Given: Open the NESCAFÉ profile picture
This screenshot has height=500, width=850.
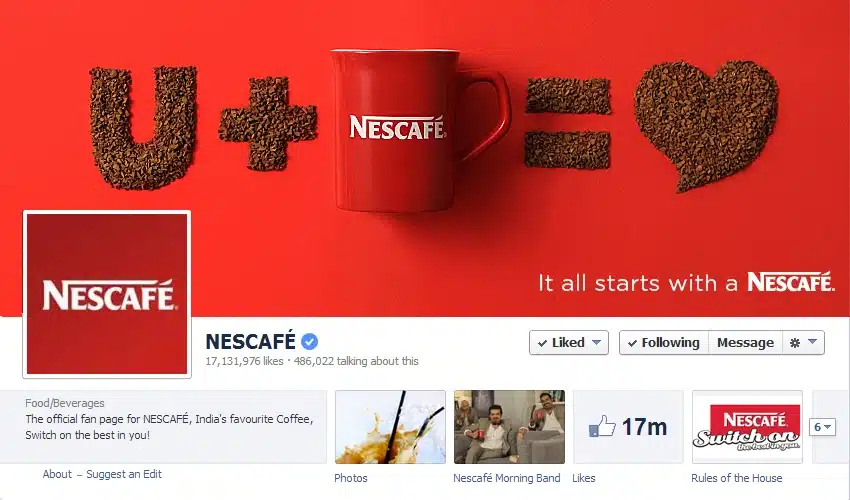Looking at the screenshot, I should coord(107,294).
